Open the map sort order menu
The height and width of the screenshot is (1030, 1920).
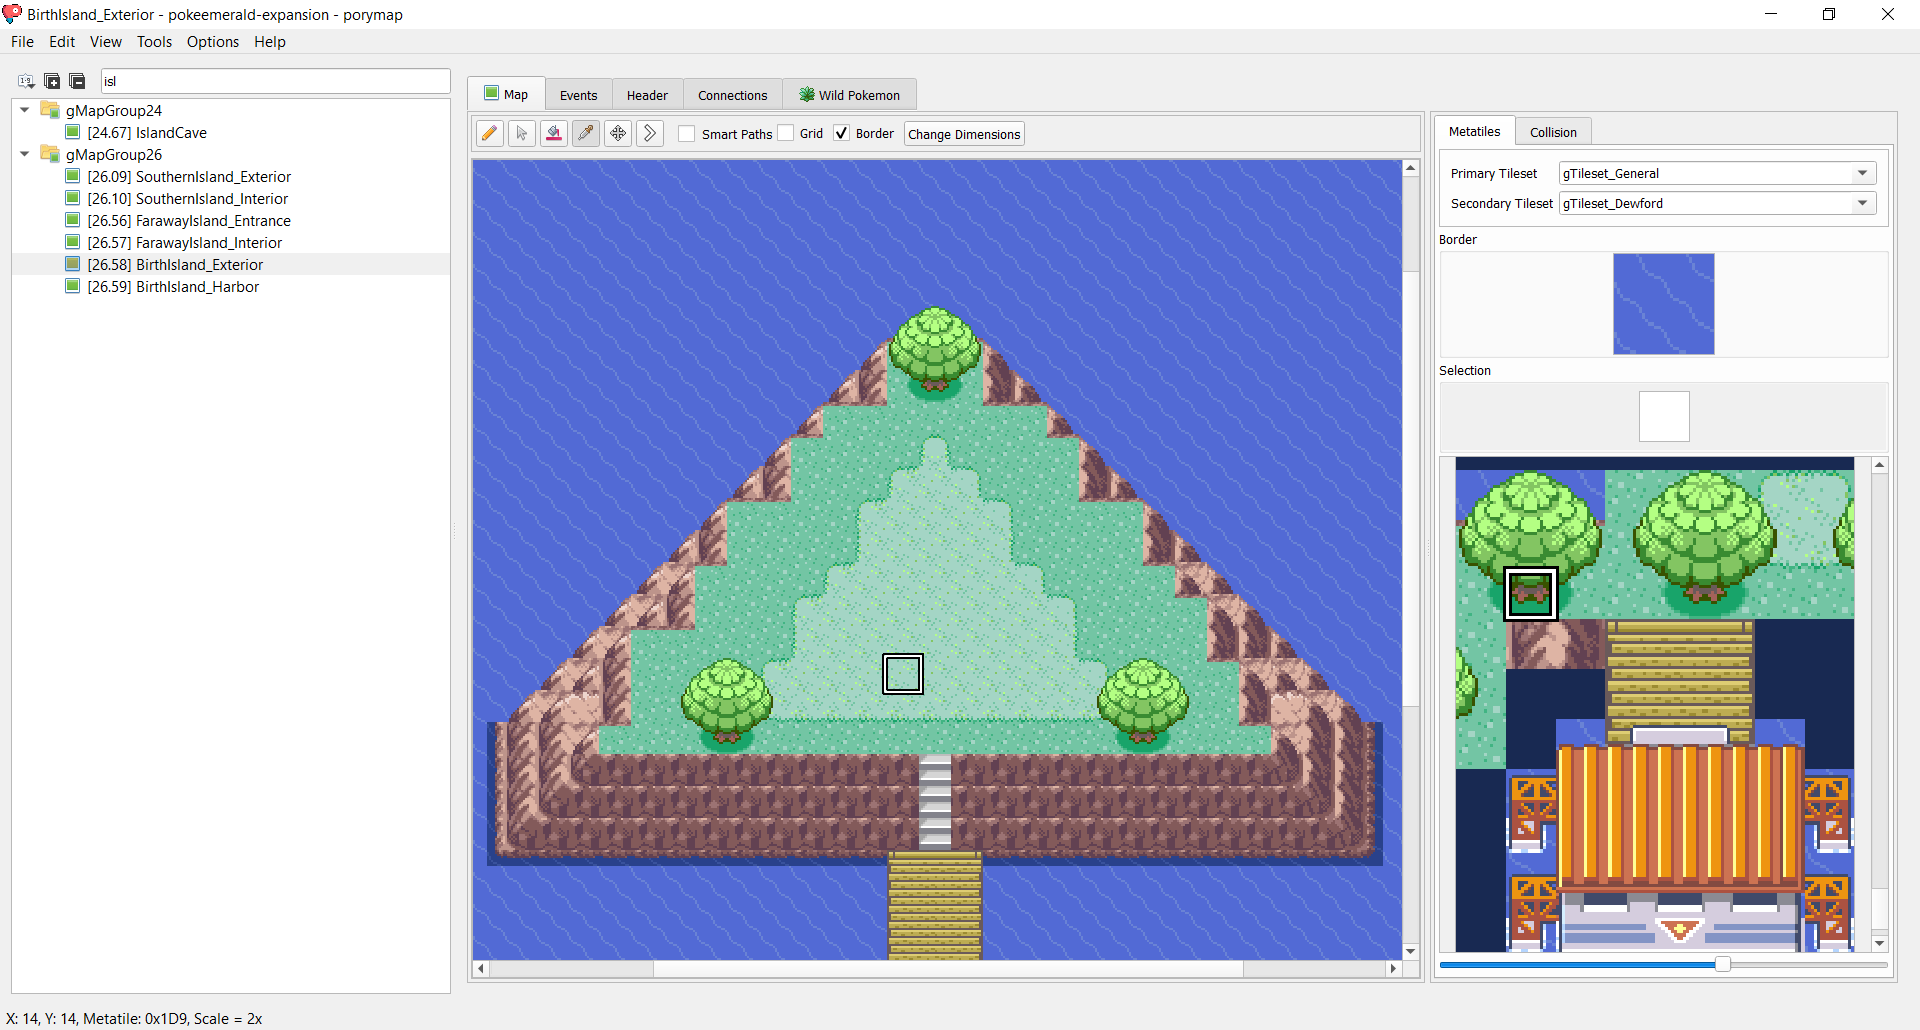pos(27,81)
